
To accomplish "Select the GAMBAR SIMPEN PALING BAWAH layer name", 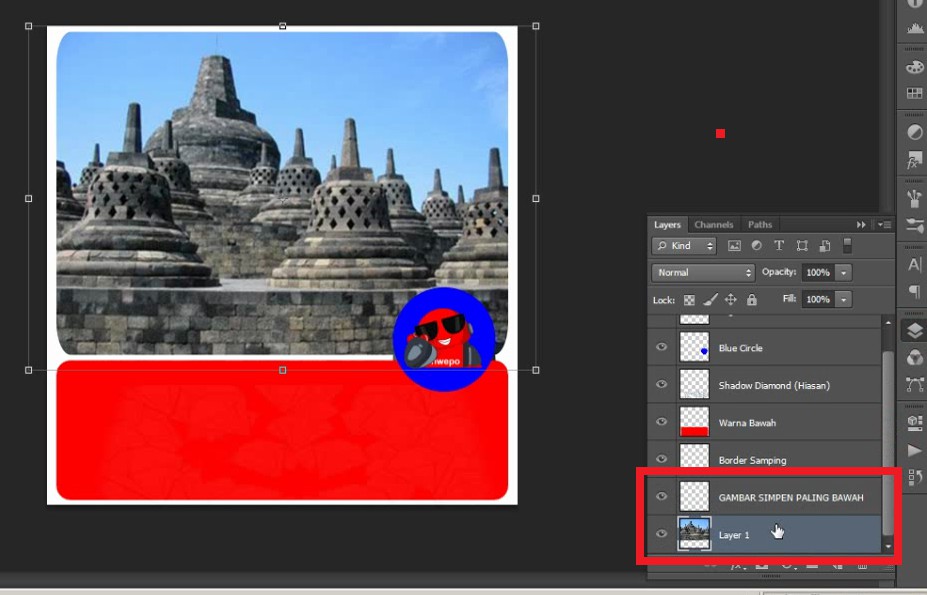I will (x=790, y=497).
